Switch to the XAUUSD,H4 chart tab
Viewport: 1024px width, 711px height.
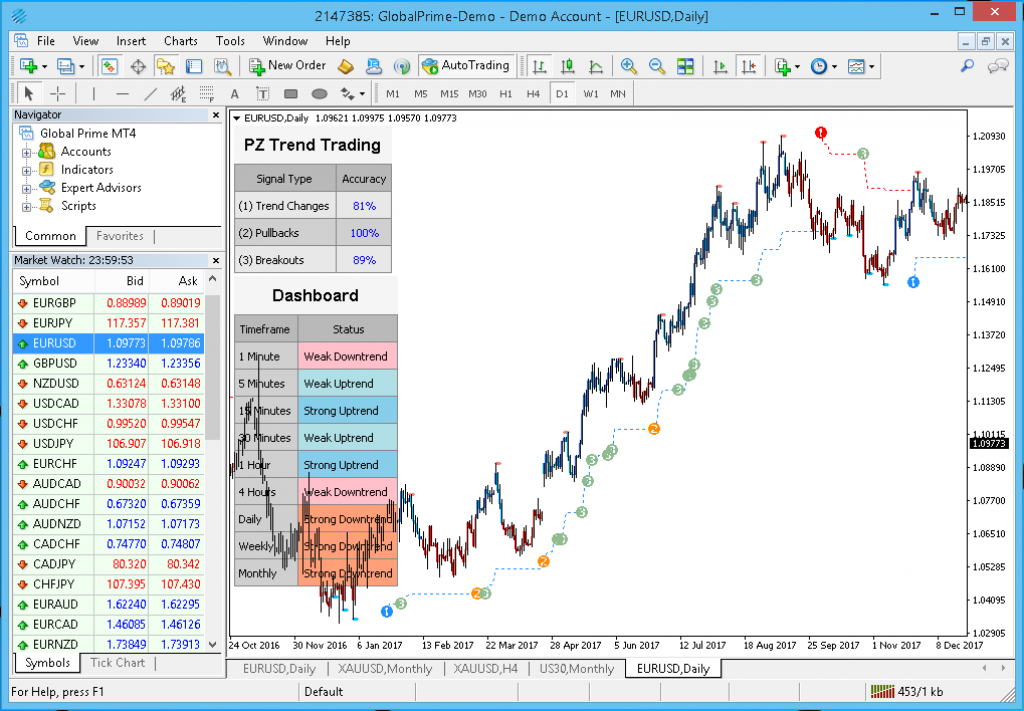[x=484, y=669]
